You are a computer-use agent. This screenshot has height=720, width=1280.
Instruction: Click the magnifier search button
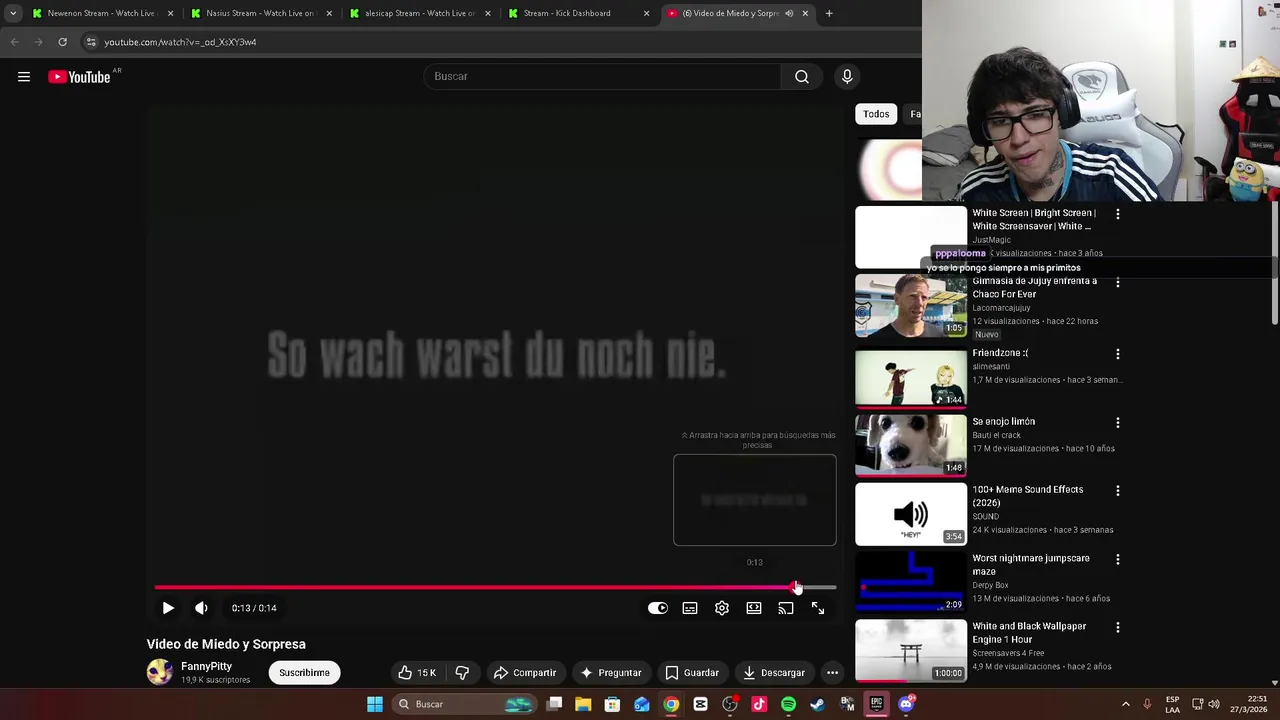pyautogui.click(x=802, y=77)
